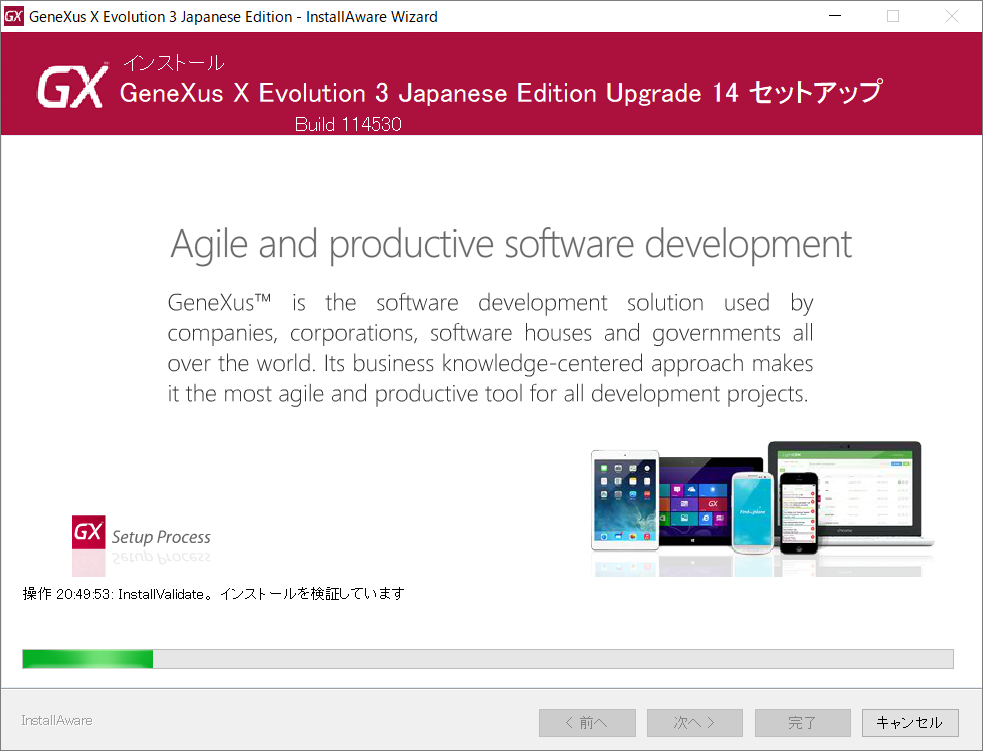The height and width of the screenshot is (751, 983).
Task: Click the GX icon in title bar
Action: [x=13, y=16]
